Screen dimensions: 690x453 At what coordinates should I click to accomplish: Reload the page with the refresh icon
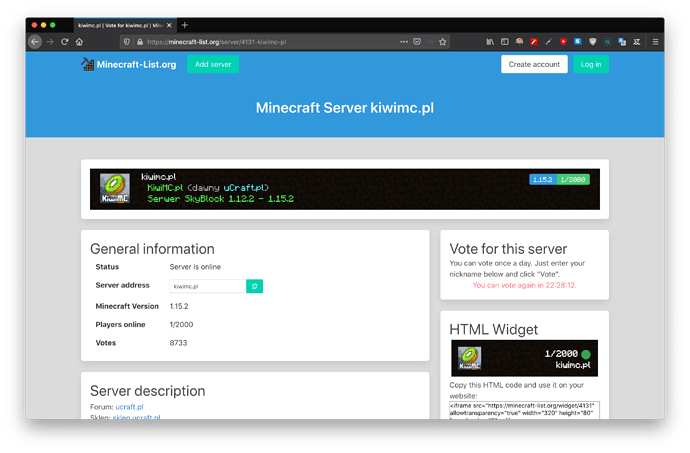pos(65,42)
